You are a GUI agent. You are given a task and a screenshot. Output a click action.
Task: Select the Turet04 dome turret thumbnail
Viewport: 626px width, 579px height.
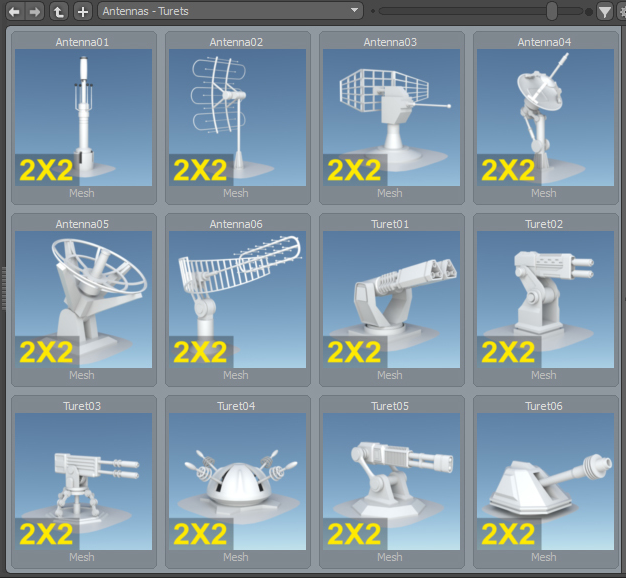click(238, 482)
